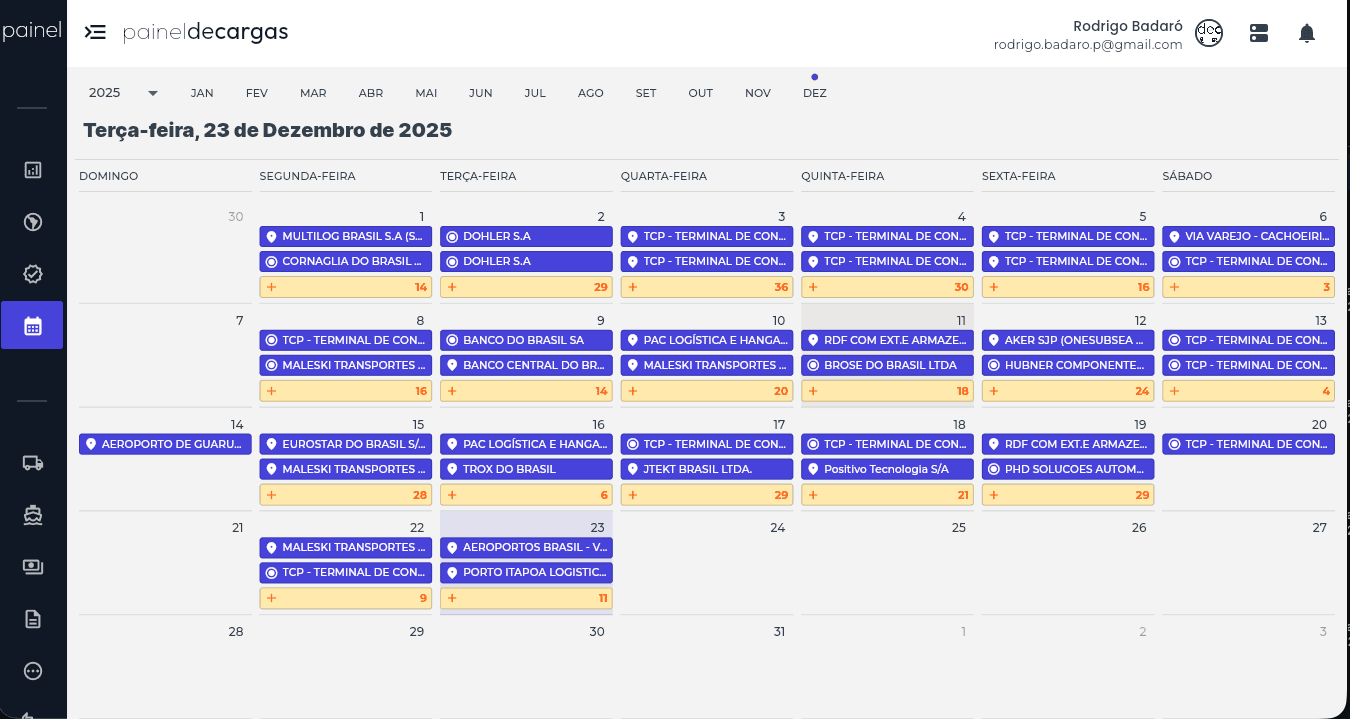Screen dimensions: 1350x719
Task: Switch to the JUN month tab
Action: pyautogui.click(x=481, y=93)
